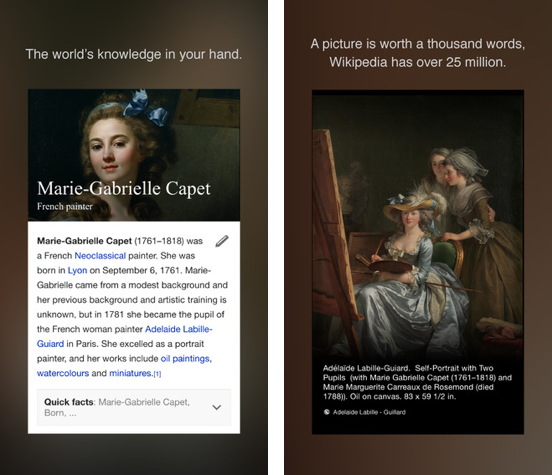552x475 pixels.
Task: Tap the Adelaide Labille - Guillard attribution text
Action: (x=369, y=412)
